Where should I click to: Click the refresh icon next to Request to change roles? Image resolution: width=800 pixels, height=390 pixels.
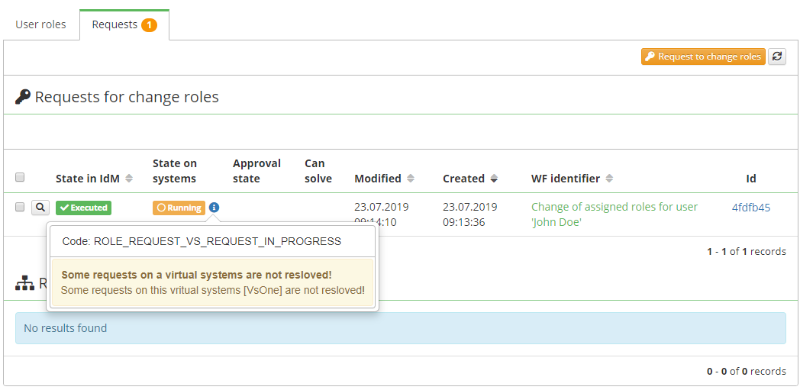(x=777, y=57)
